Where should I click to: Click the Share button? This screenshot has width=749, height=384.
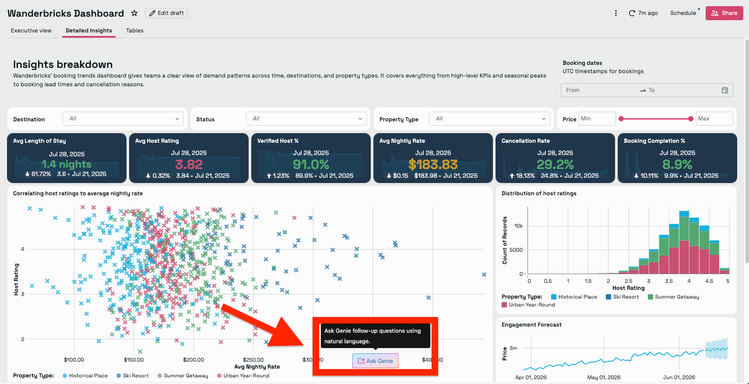click(x=724, y=13)
